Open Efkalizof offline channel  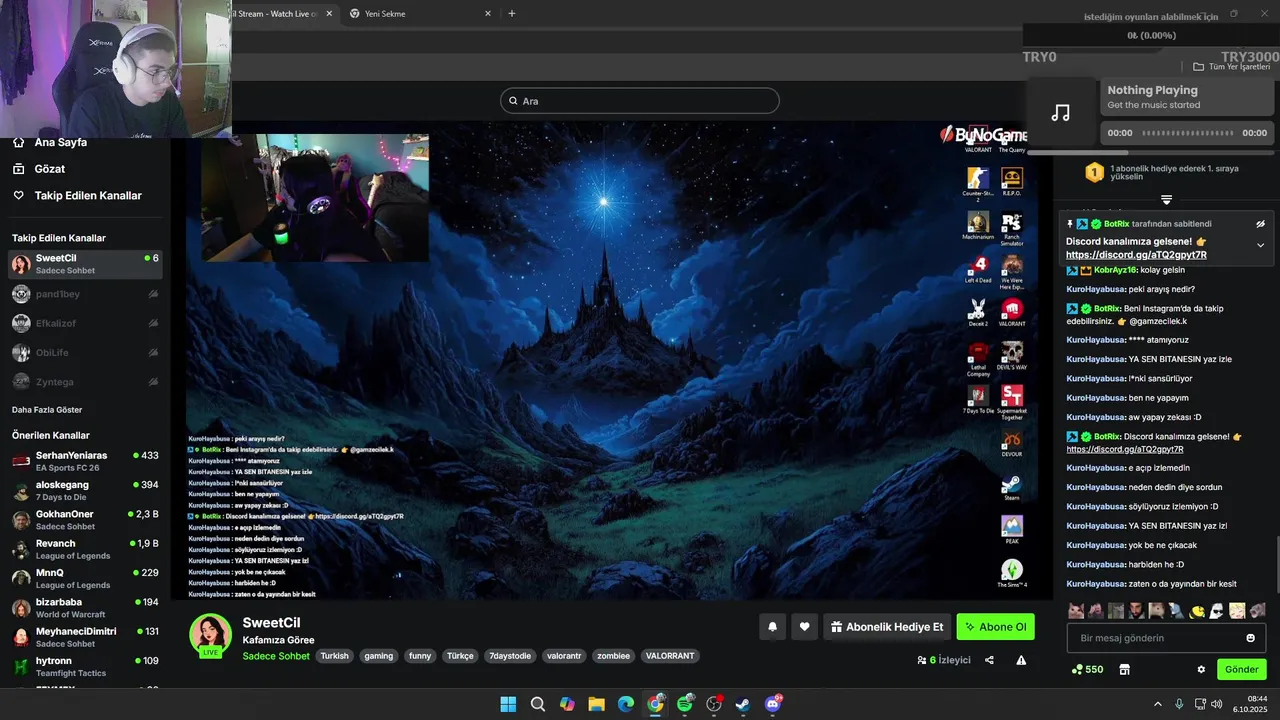click(85, 323)
